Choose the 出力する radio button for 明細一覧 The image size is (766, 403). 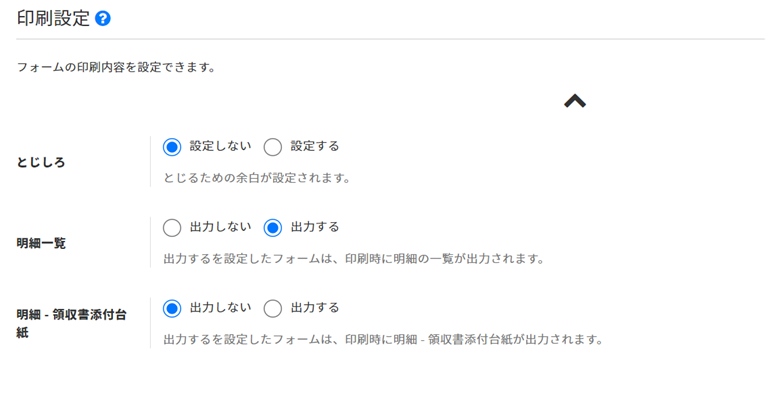(273, 227)
